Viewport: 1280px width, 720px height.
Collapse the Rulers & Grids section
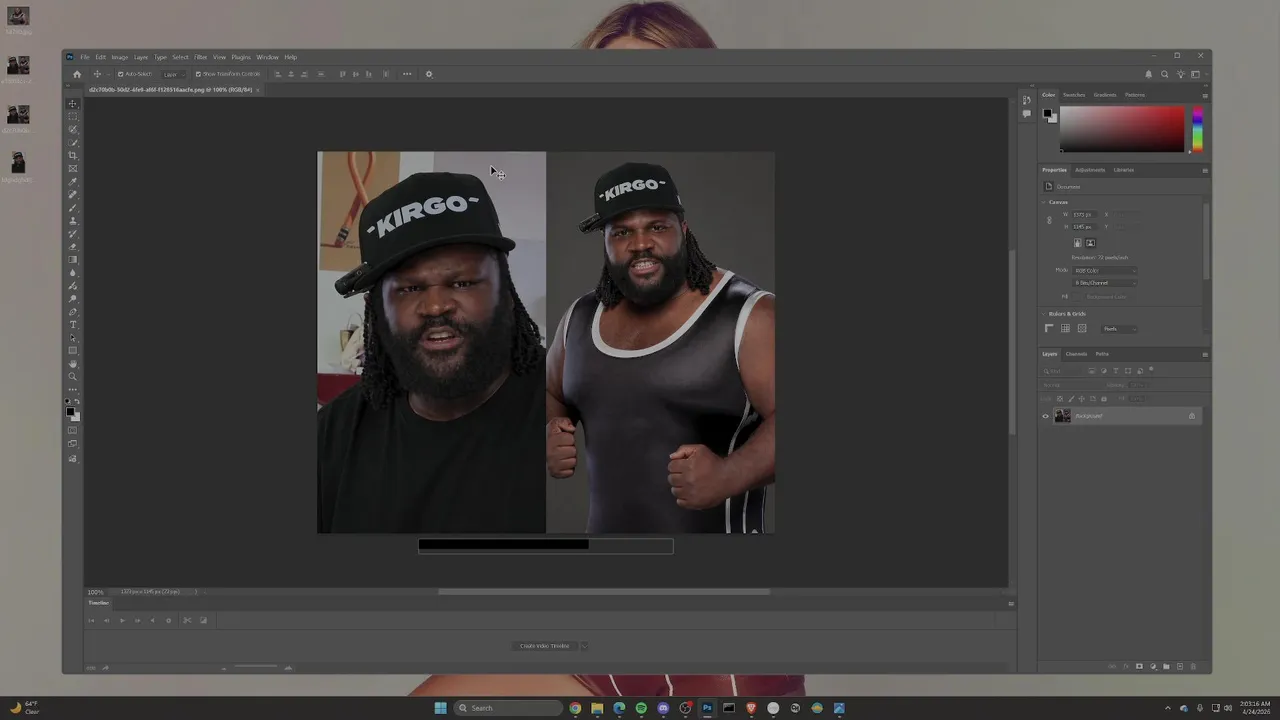pos(1043,314)
